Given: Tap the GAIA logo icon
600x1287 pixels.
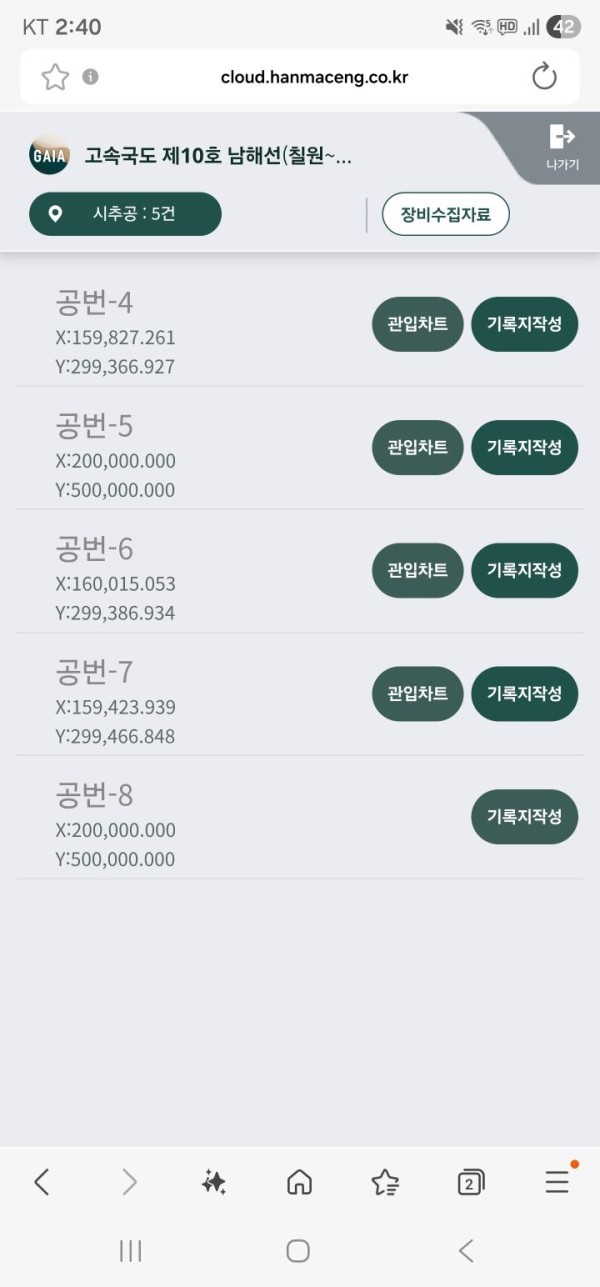Looking at the screenshot, I should 49,155.
